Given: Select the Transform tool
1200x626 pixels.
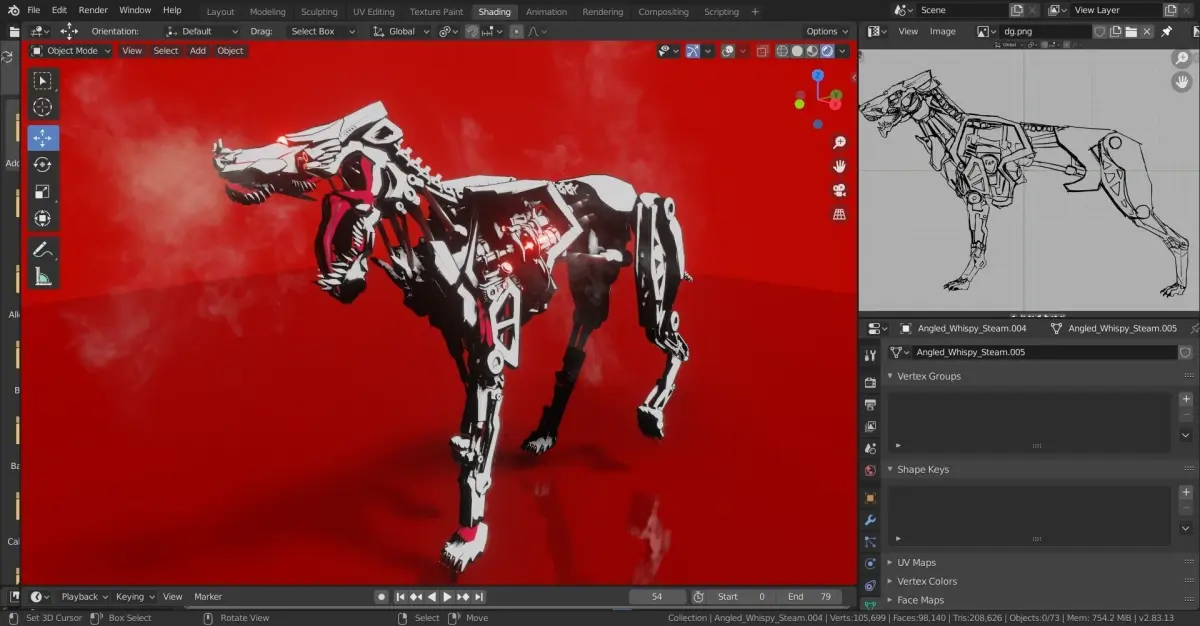Looking at the screenshot, I should click(43, 219).
